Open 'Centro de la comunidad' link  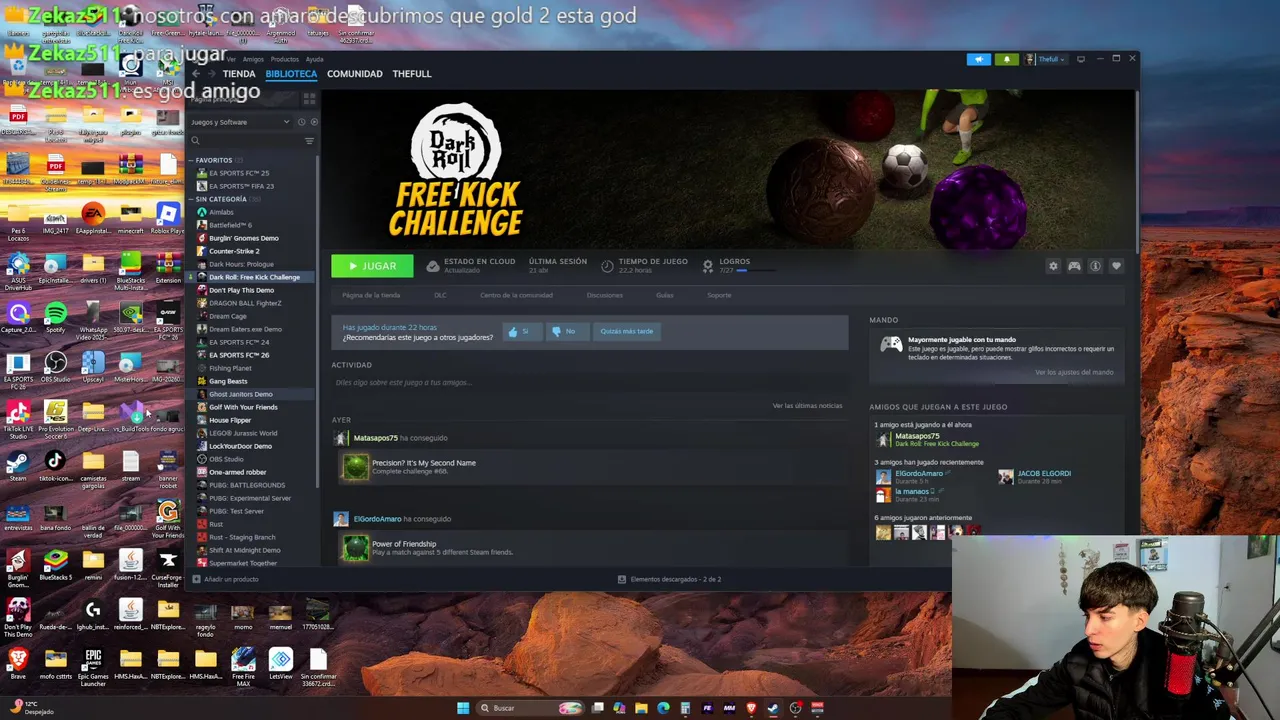pyautogui.click(x=516, y=295)
